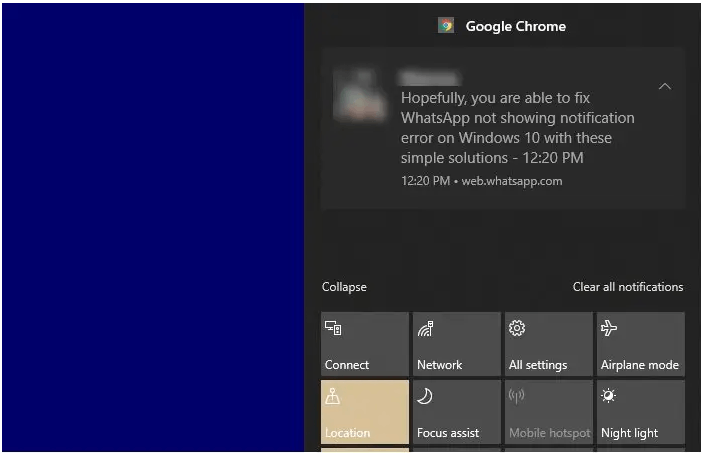Toggle the Mobile hotspot tile

pyautogui.click(x=549, y=412)
